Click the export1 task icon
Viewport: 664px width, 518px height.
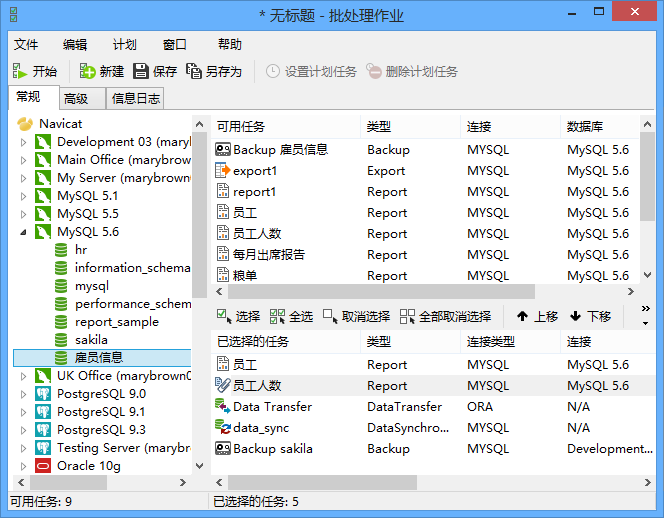tap(223, 171)
